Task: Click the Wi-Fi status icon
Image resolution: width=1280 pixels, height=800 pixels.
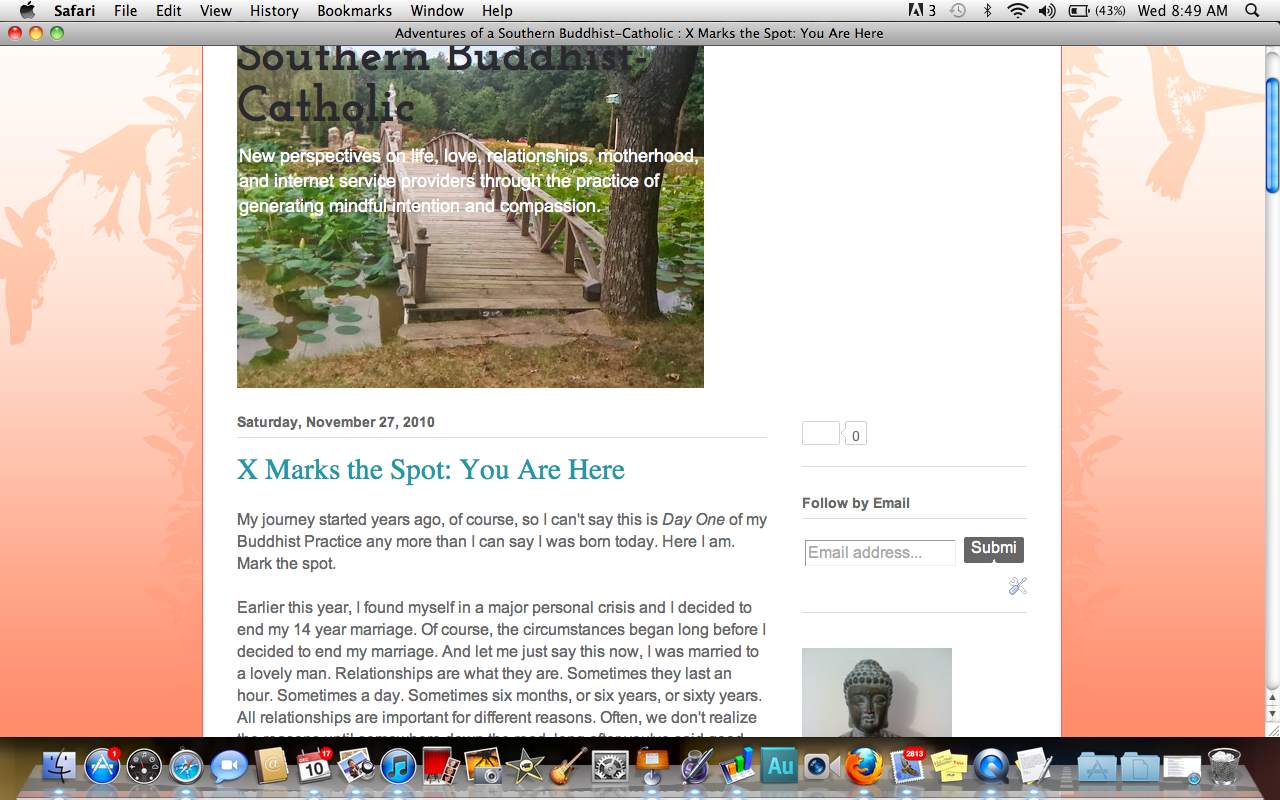Action: [1018, 11]
